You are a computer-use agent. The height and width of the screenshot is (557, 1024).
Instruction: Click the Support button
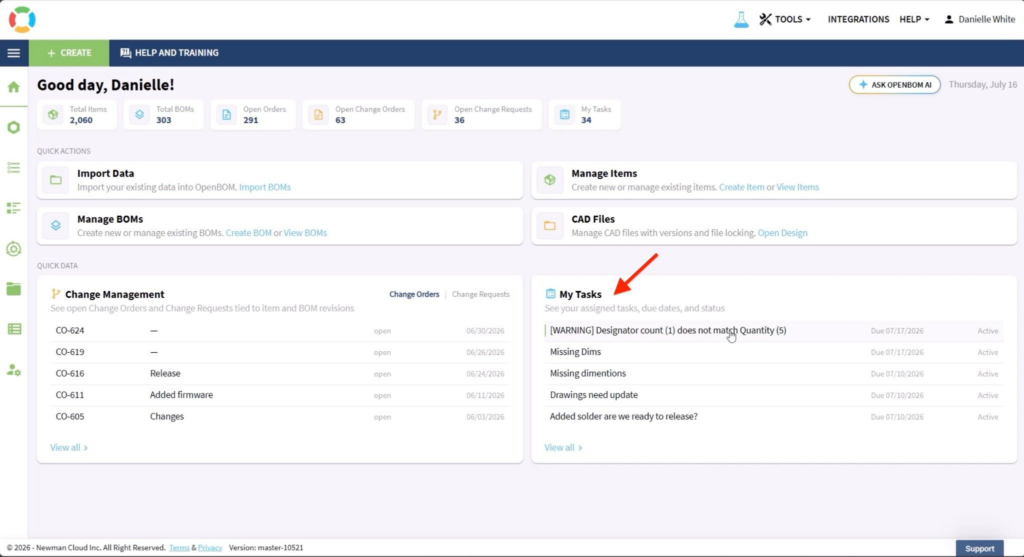click(x=980, y=549)
